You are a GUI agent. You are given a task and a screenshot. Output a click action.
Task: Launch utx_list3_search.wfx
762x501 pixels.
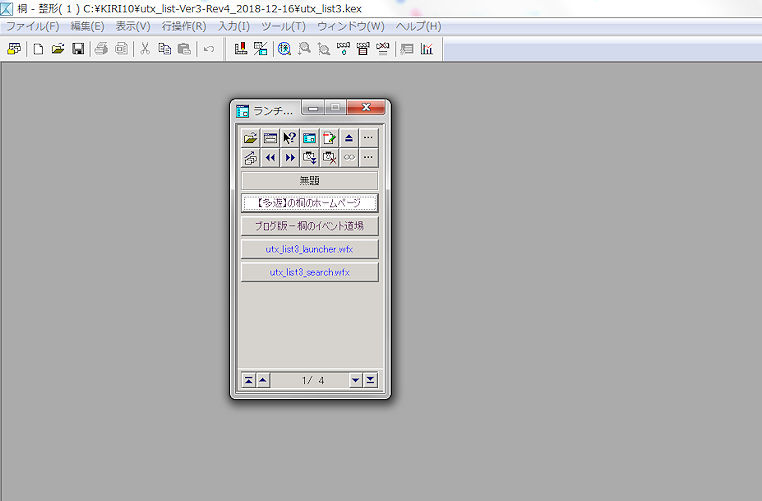click(310, 272)
